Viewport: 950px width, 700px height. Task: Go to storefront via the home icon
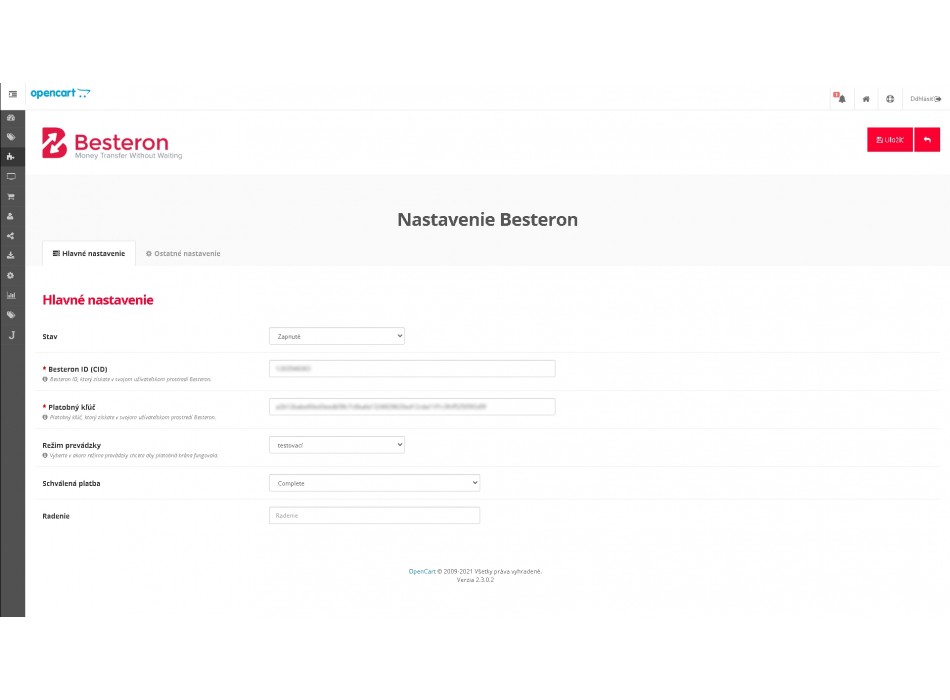pyautogui.click(x=866, y=99)
